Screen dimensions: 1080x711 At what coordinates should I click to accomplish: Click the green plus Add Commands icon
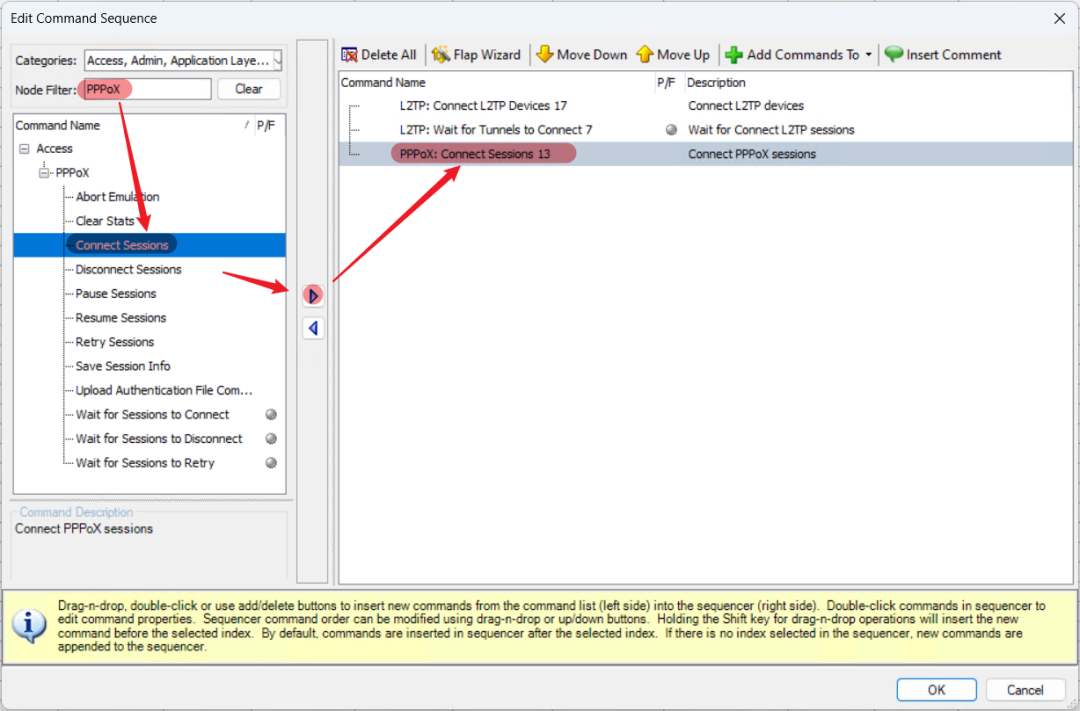coord(734,55)
